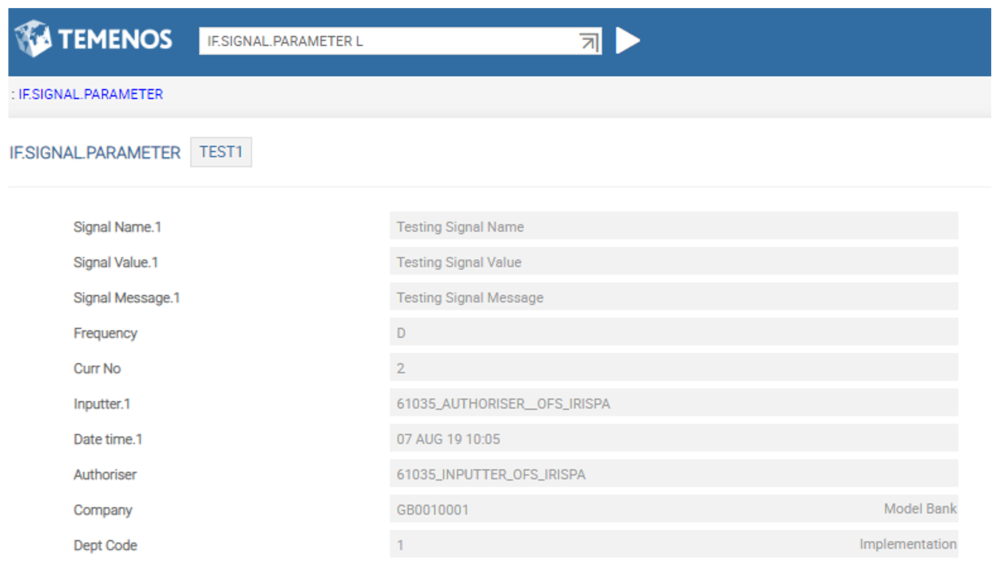Click the Model Bank enrichment text
This screenshot has height=570, width=1005.
point(919,509)
